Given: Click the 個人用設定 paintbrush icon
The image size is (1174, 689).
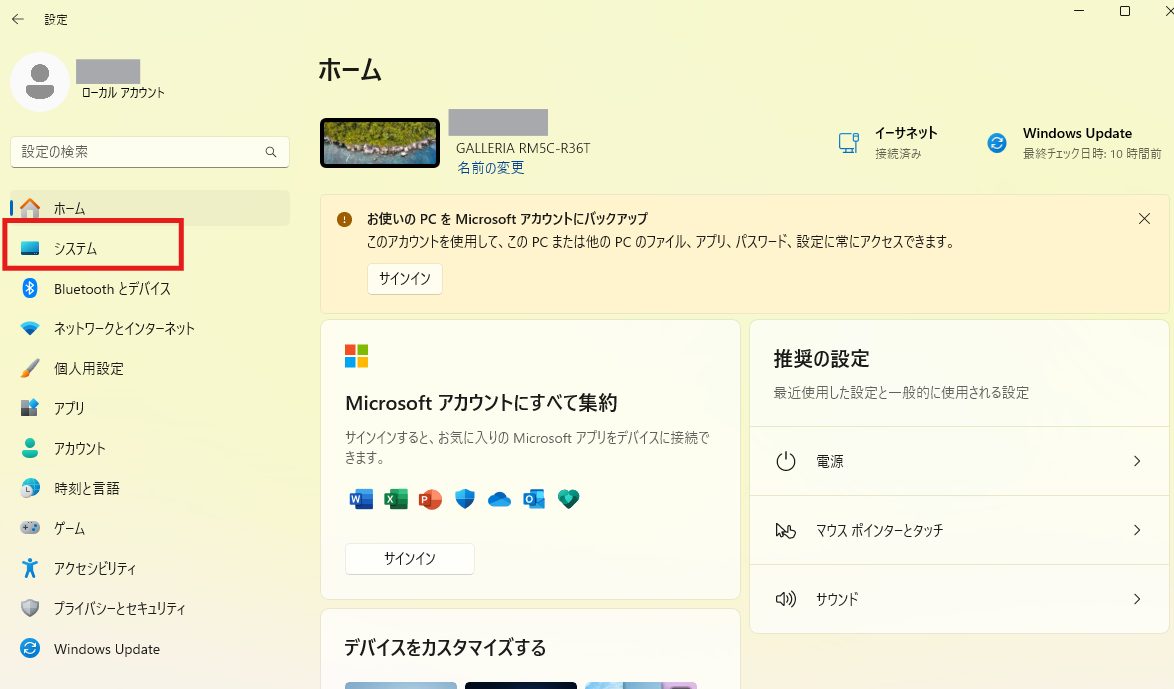Looking at the screenshot, I should tap(30, 368).
